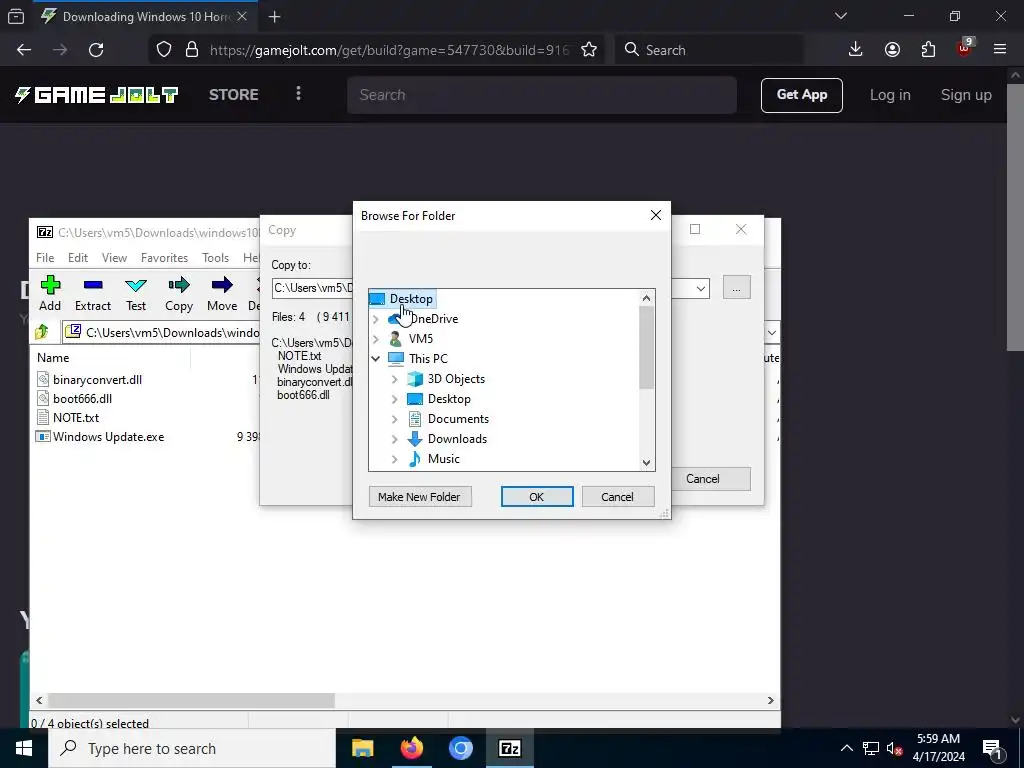The image size is (1024, 768).
Task: Reload the page in Firefox
Action: [96, 50]
